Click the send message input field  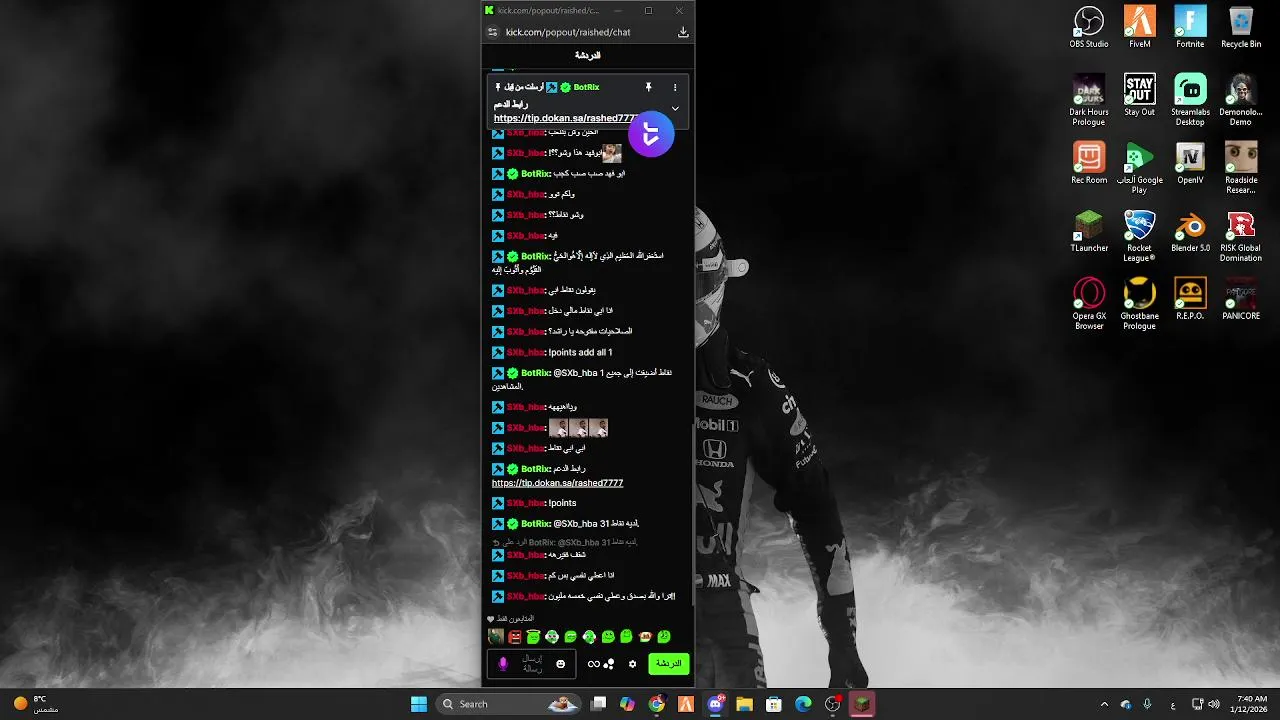[x=532, y=663]
